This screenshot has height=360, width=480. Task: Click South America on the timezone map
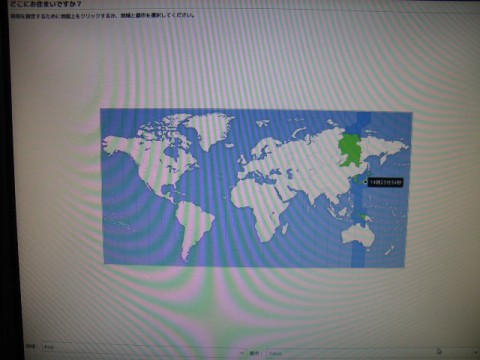tap(194, 227)
